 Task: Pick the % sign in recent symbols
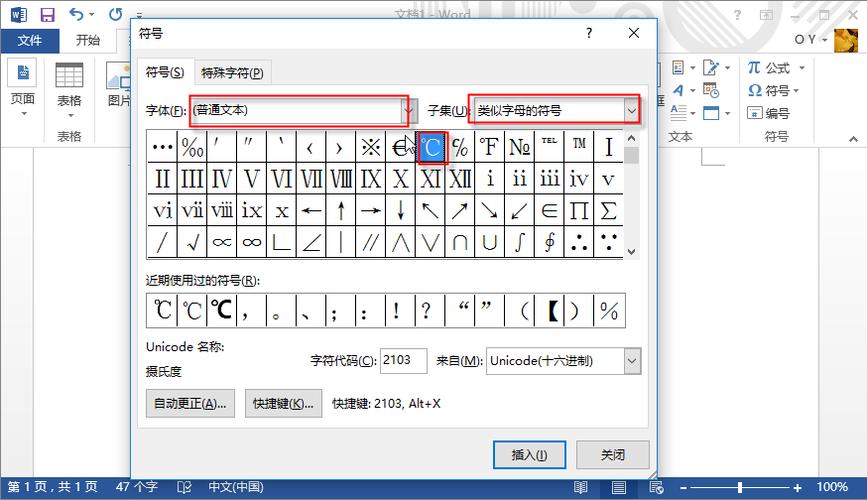tap(609, 310)
